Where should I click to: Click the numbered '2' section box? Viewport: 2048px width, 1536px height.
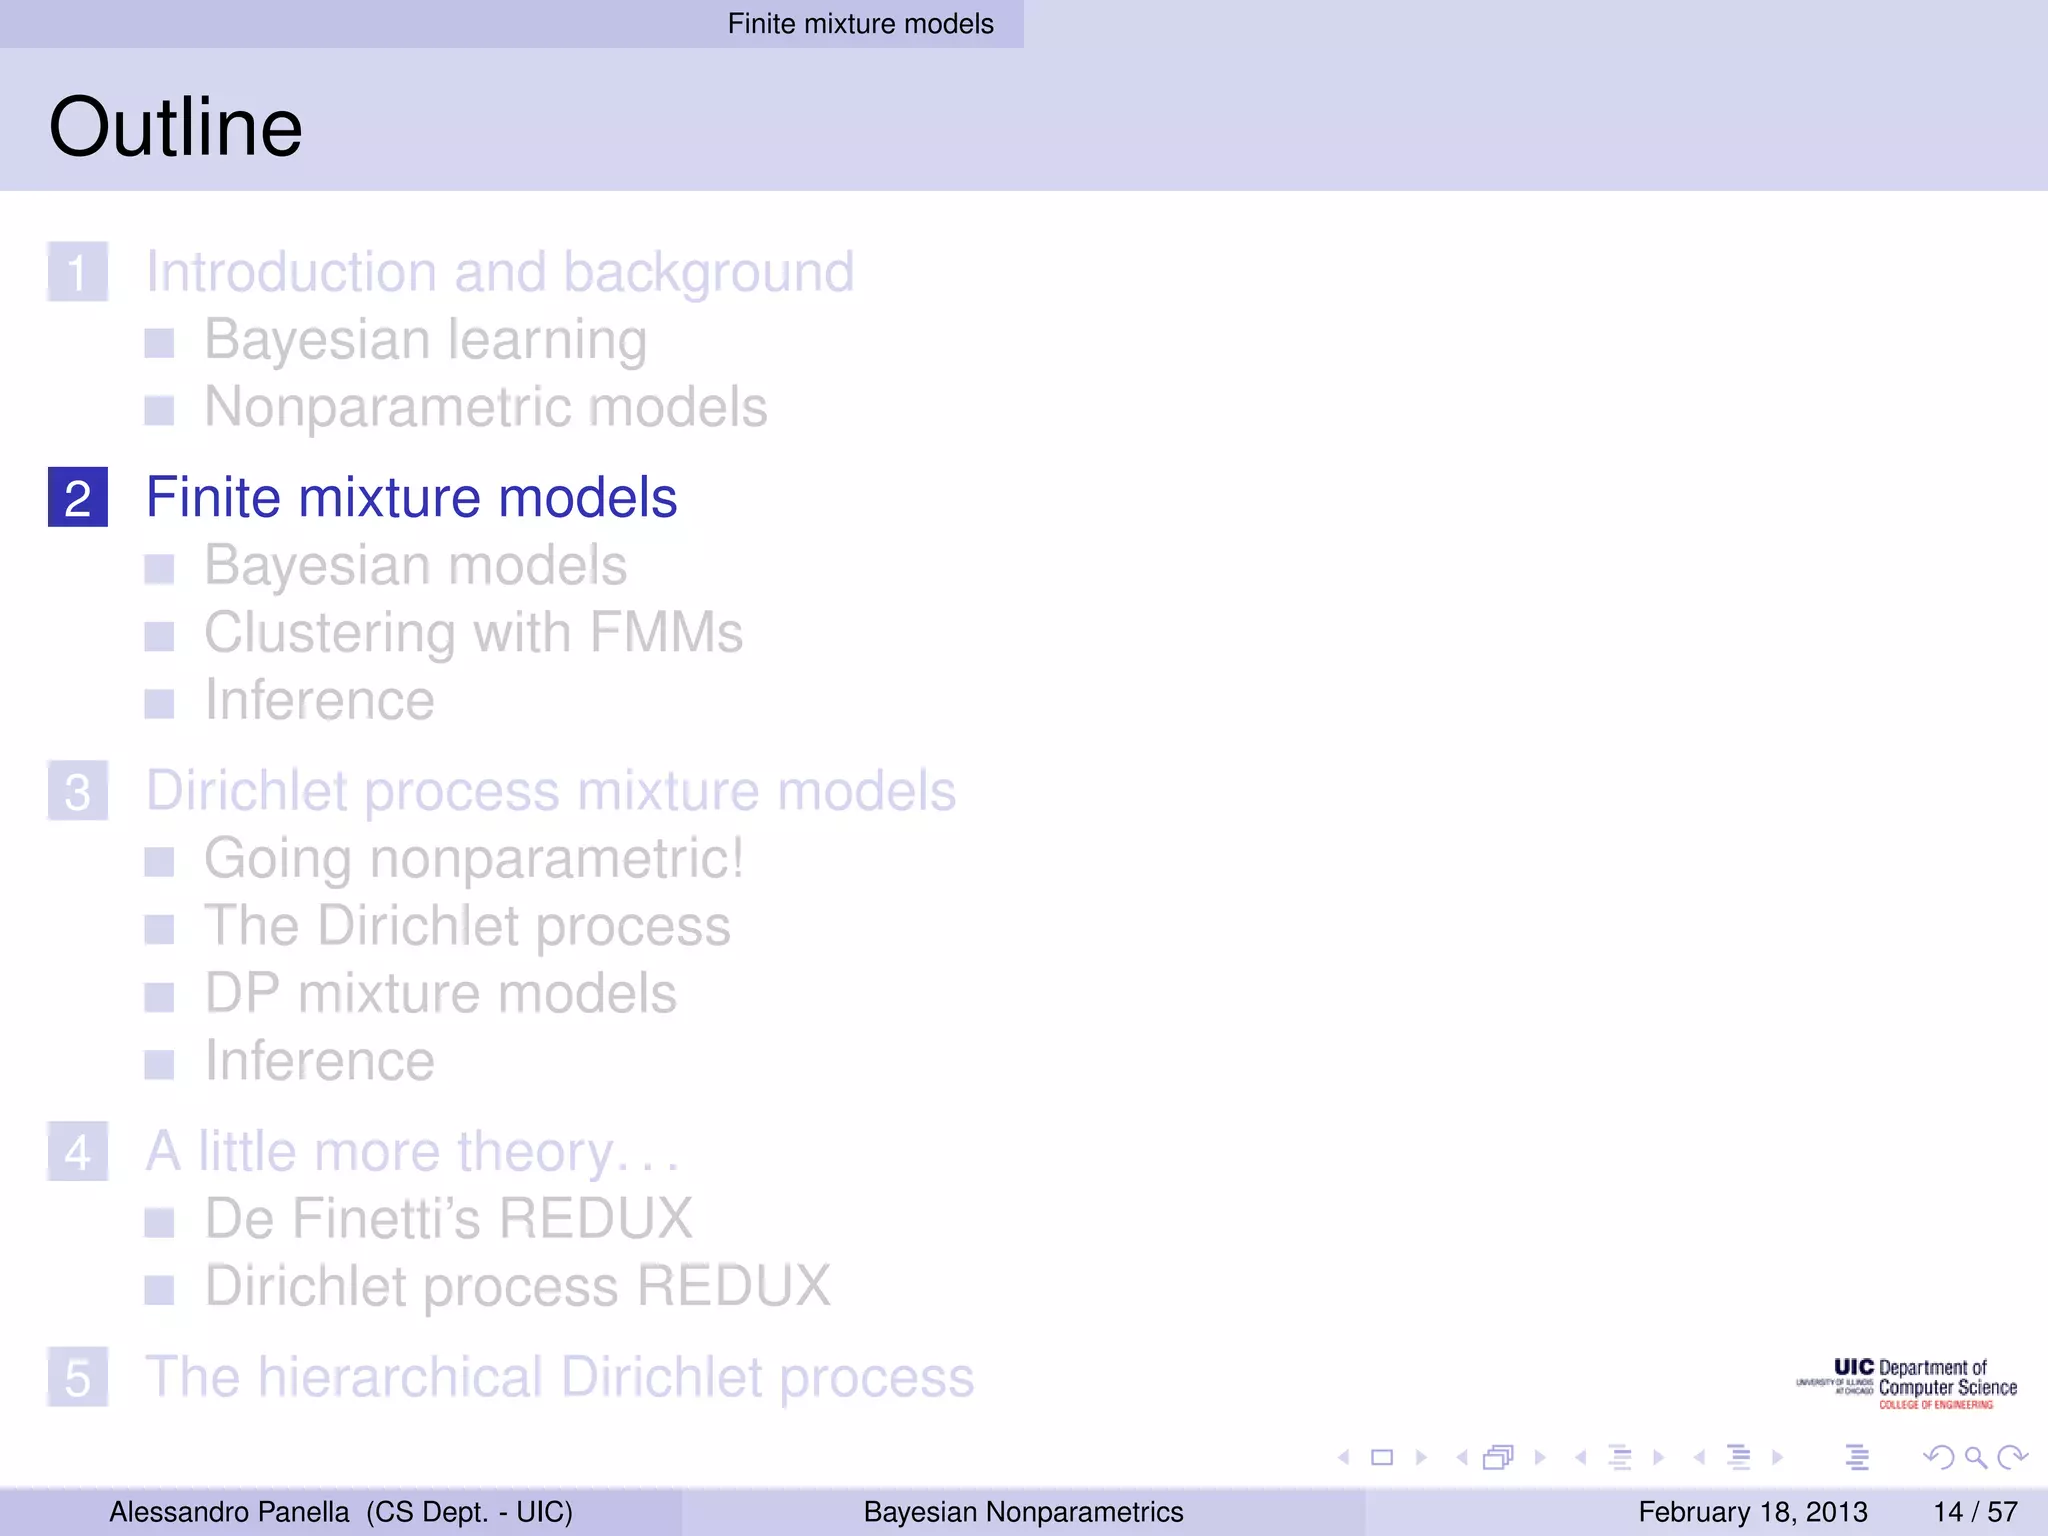(78, 497)
